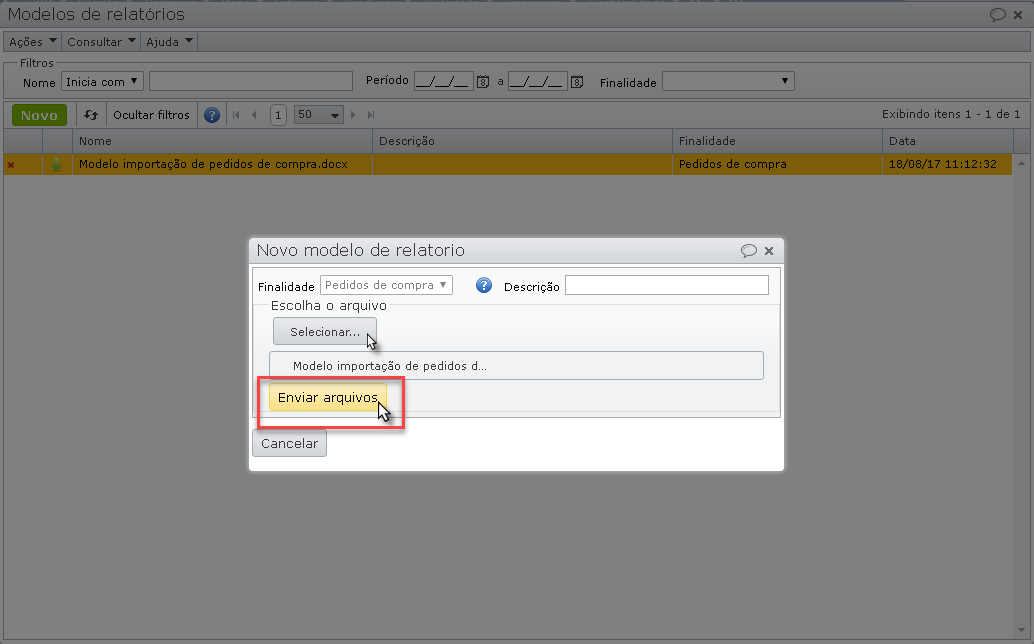Click the page number 1 box
The image size is (1034, 644).
278,115
